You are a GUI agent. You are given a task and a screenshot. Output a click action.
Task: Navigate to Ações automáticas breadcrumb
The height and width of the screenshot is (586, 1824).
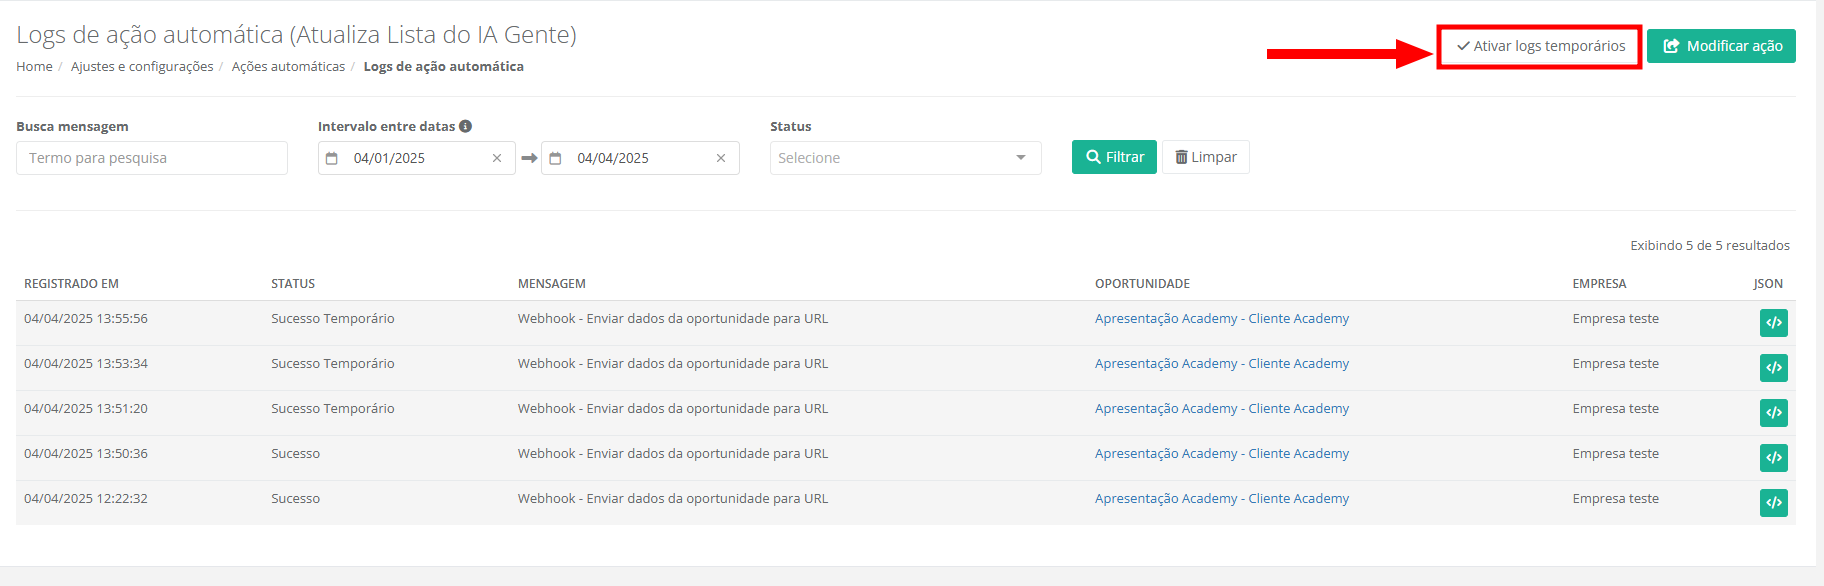point(288,66)
